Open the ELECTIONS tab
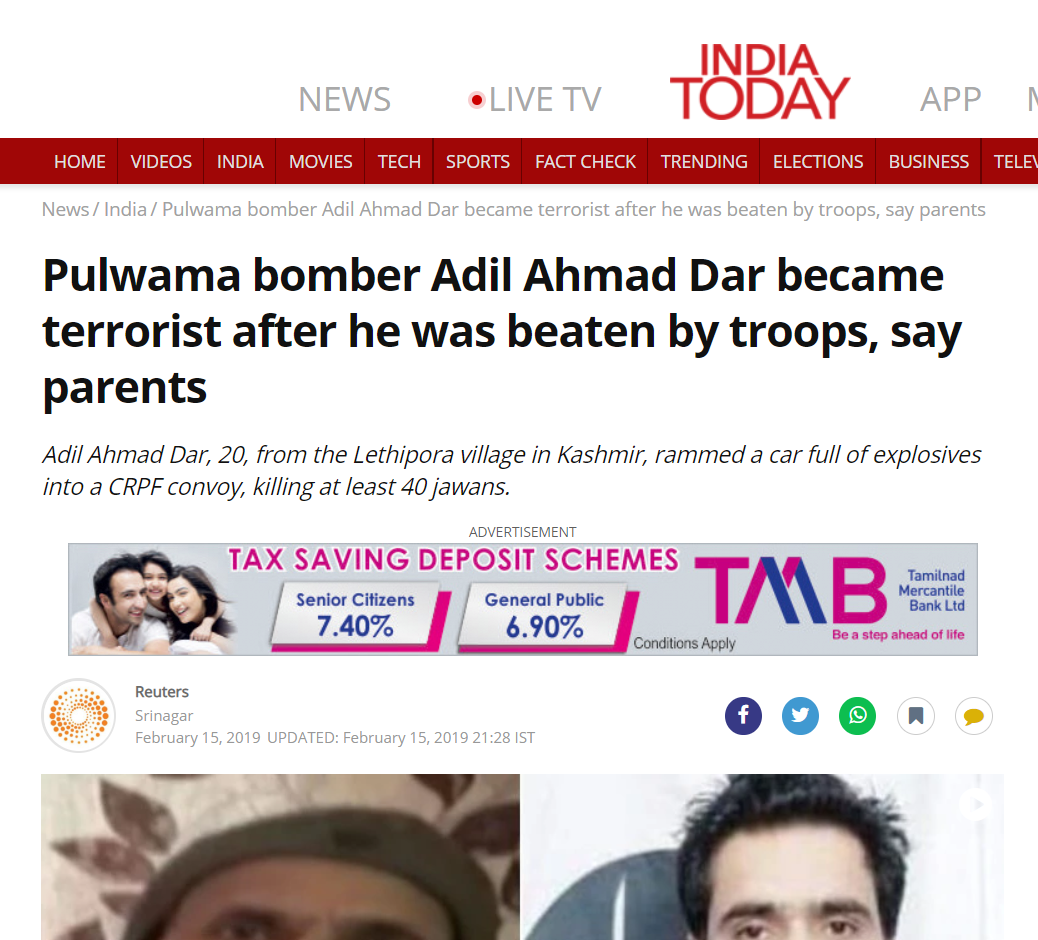1038x940 pixels. click(x=818, y=162)
